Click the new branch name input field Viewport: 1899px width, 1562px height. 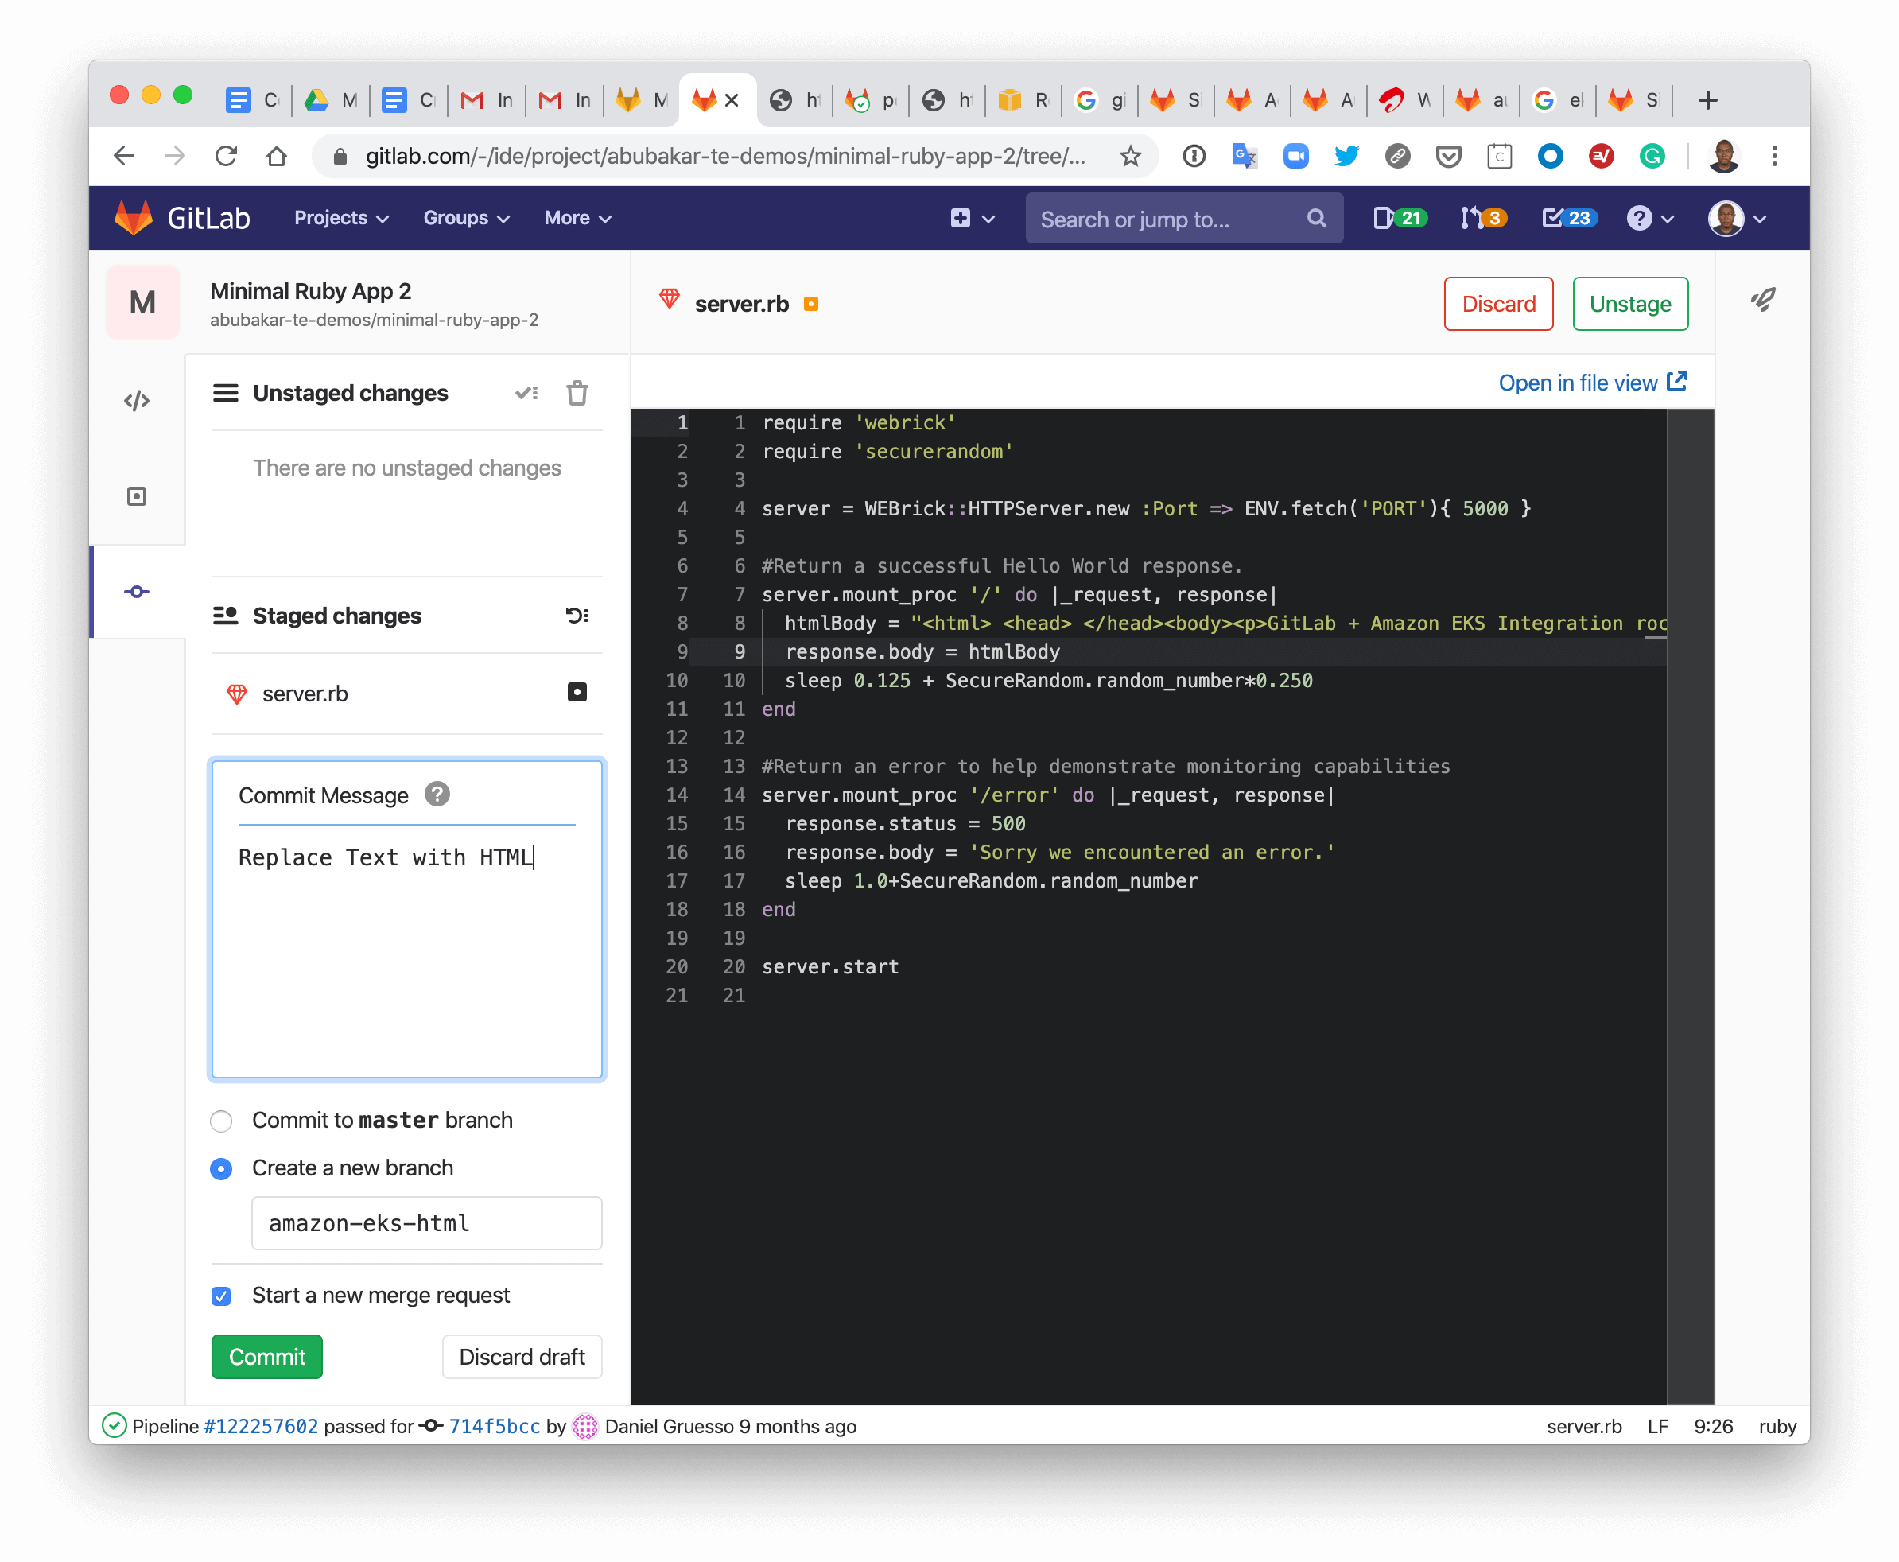[426, 1223]
